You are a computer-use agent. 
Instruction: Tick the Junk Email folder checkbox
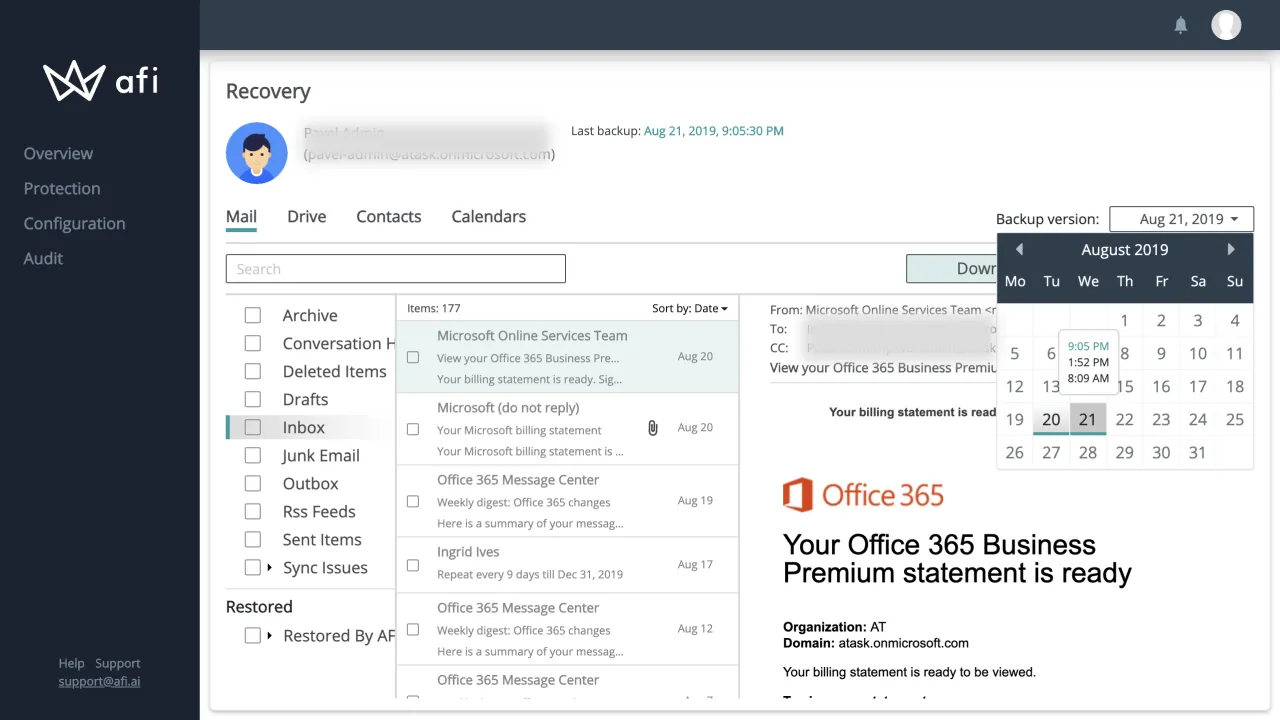pos(253,455)
